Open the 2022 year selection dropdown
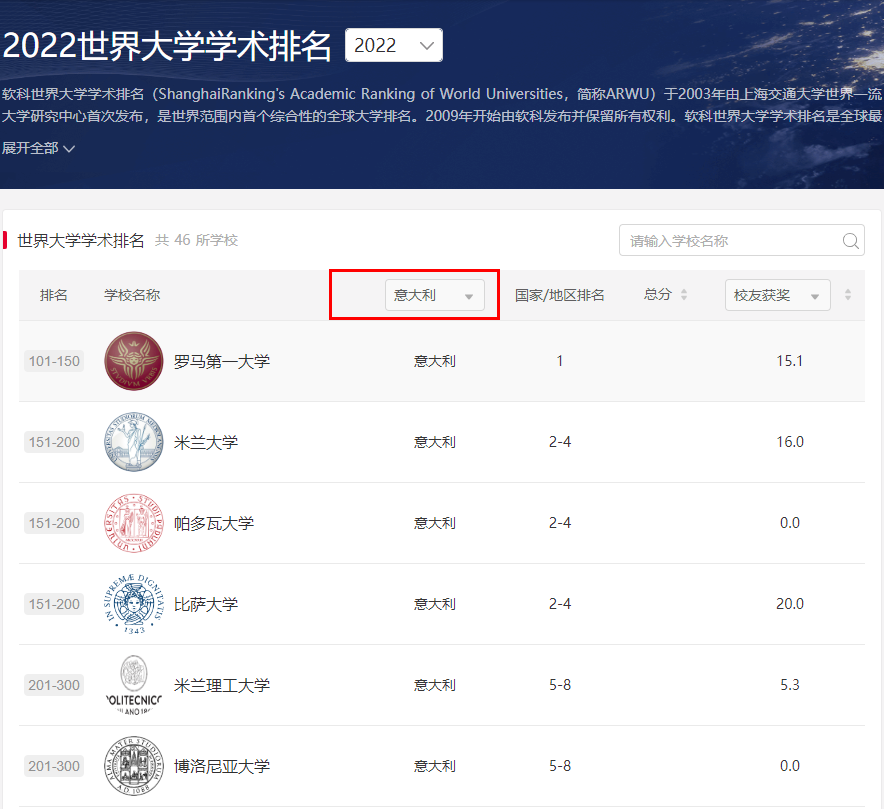The width and height of the screenshot is (884, 809). (x=393, y=45)
